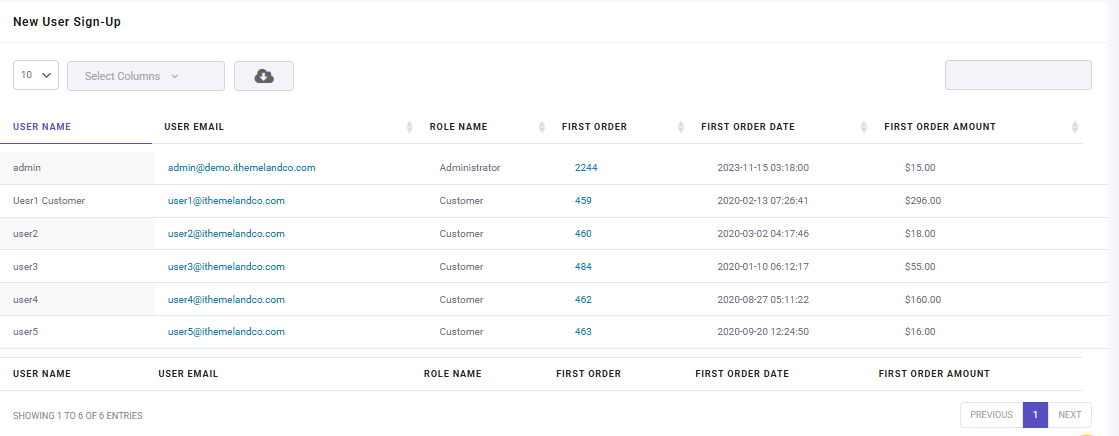
Task: Click the $15.00 amount cell
Action: point(920,168)
